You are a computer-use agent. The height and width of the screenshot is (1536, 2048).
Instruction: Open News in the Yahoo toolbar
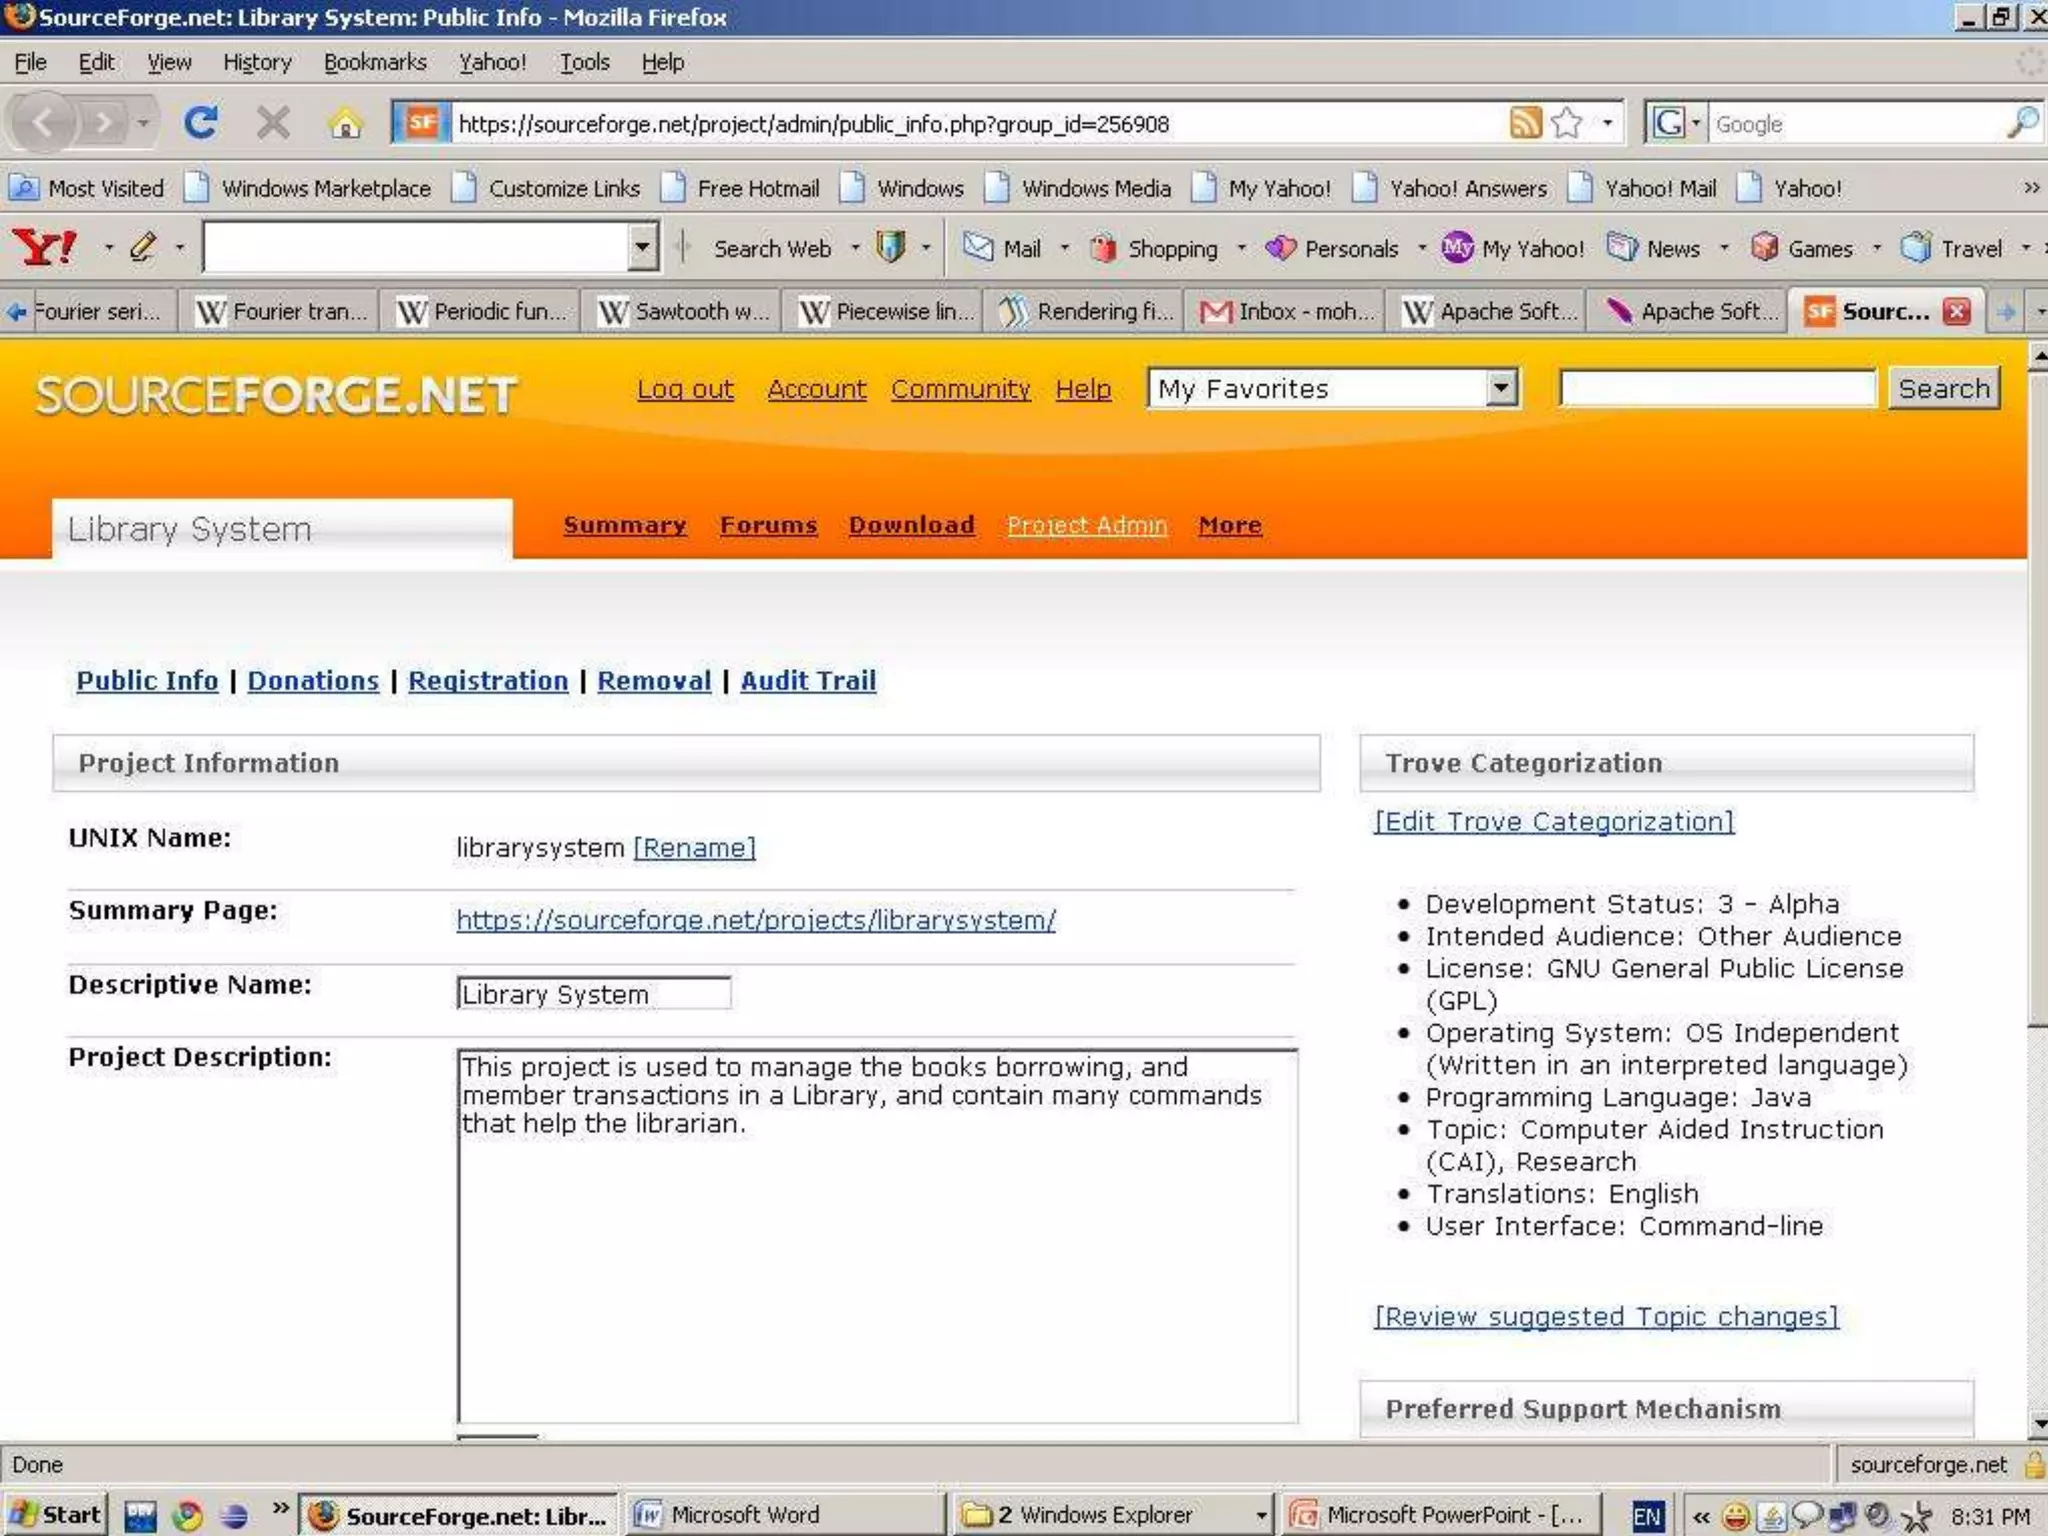pos(1653,247)
